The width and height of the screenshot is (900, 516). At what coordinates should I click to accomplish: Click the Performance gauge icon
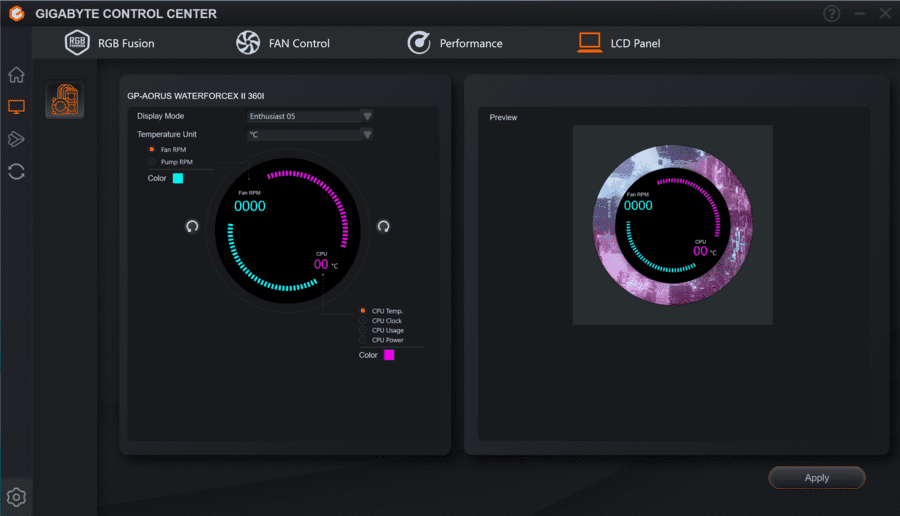coord(419,42)
